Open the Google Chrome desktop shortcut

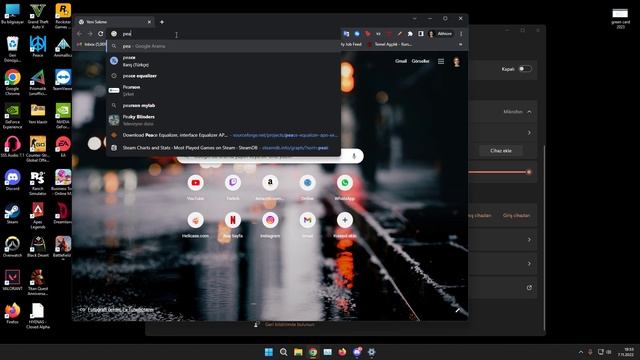click(13, 82)
